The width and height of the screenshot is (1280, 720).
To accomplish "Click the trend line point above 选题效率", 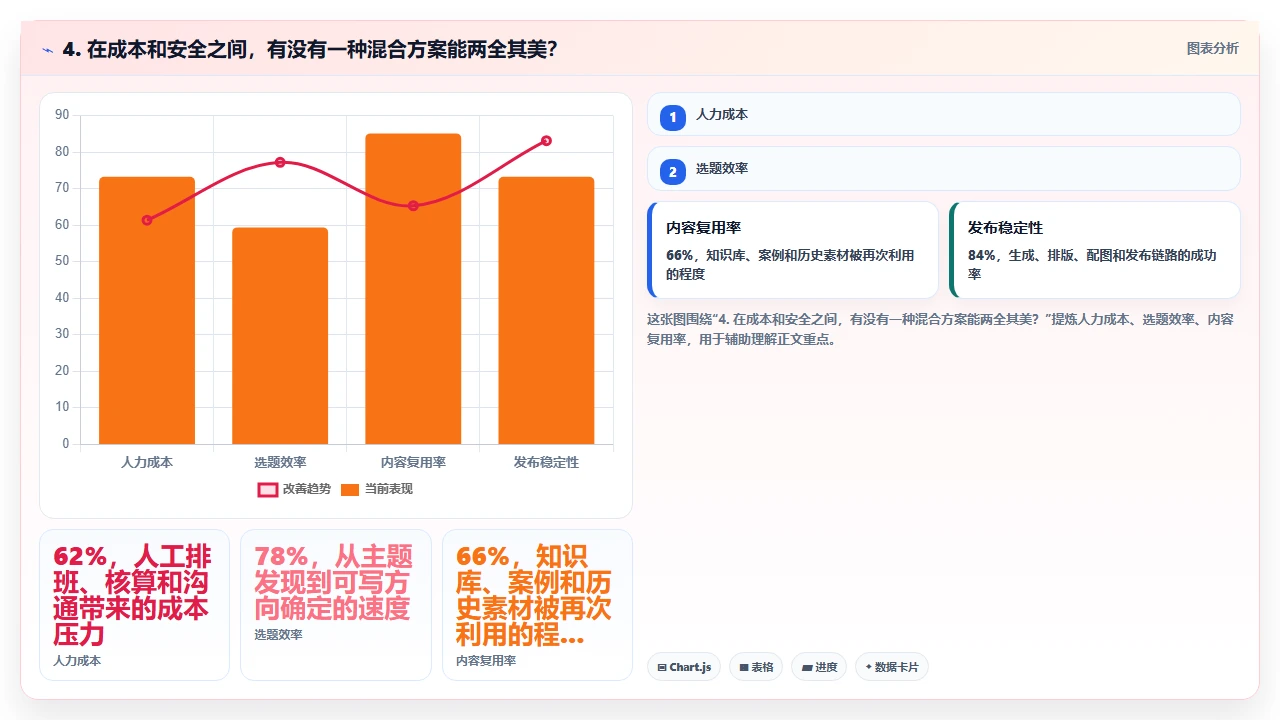I will 280,162.
